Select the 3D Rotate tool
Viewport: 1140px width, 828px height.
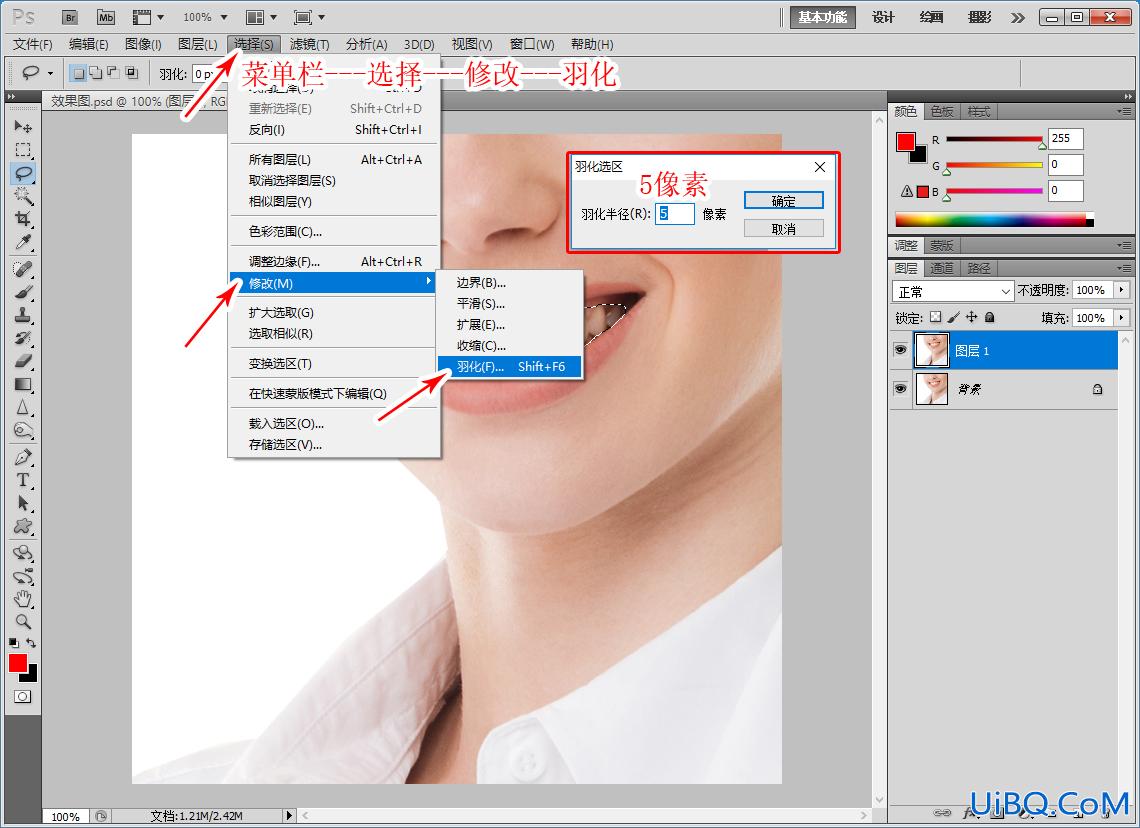[x=23, y=553]
